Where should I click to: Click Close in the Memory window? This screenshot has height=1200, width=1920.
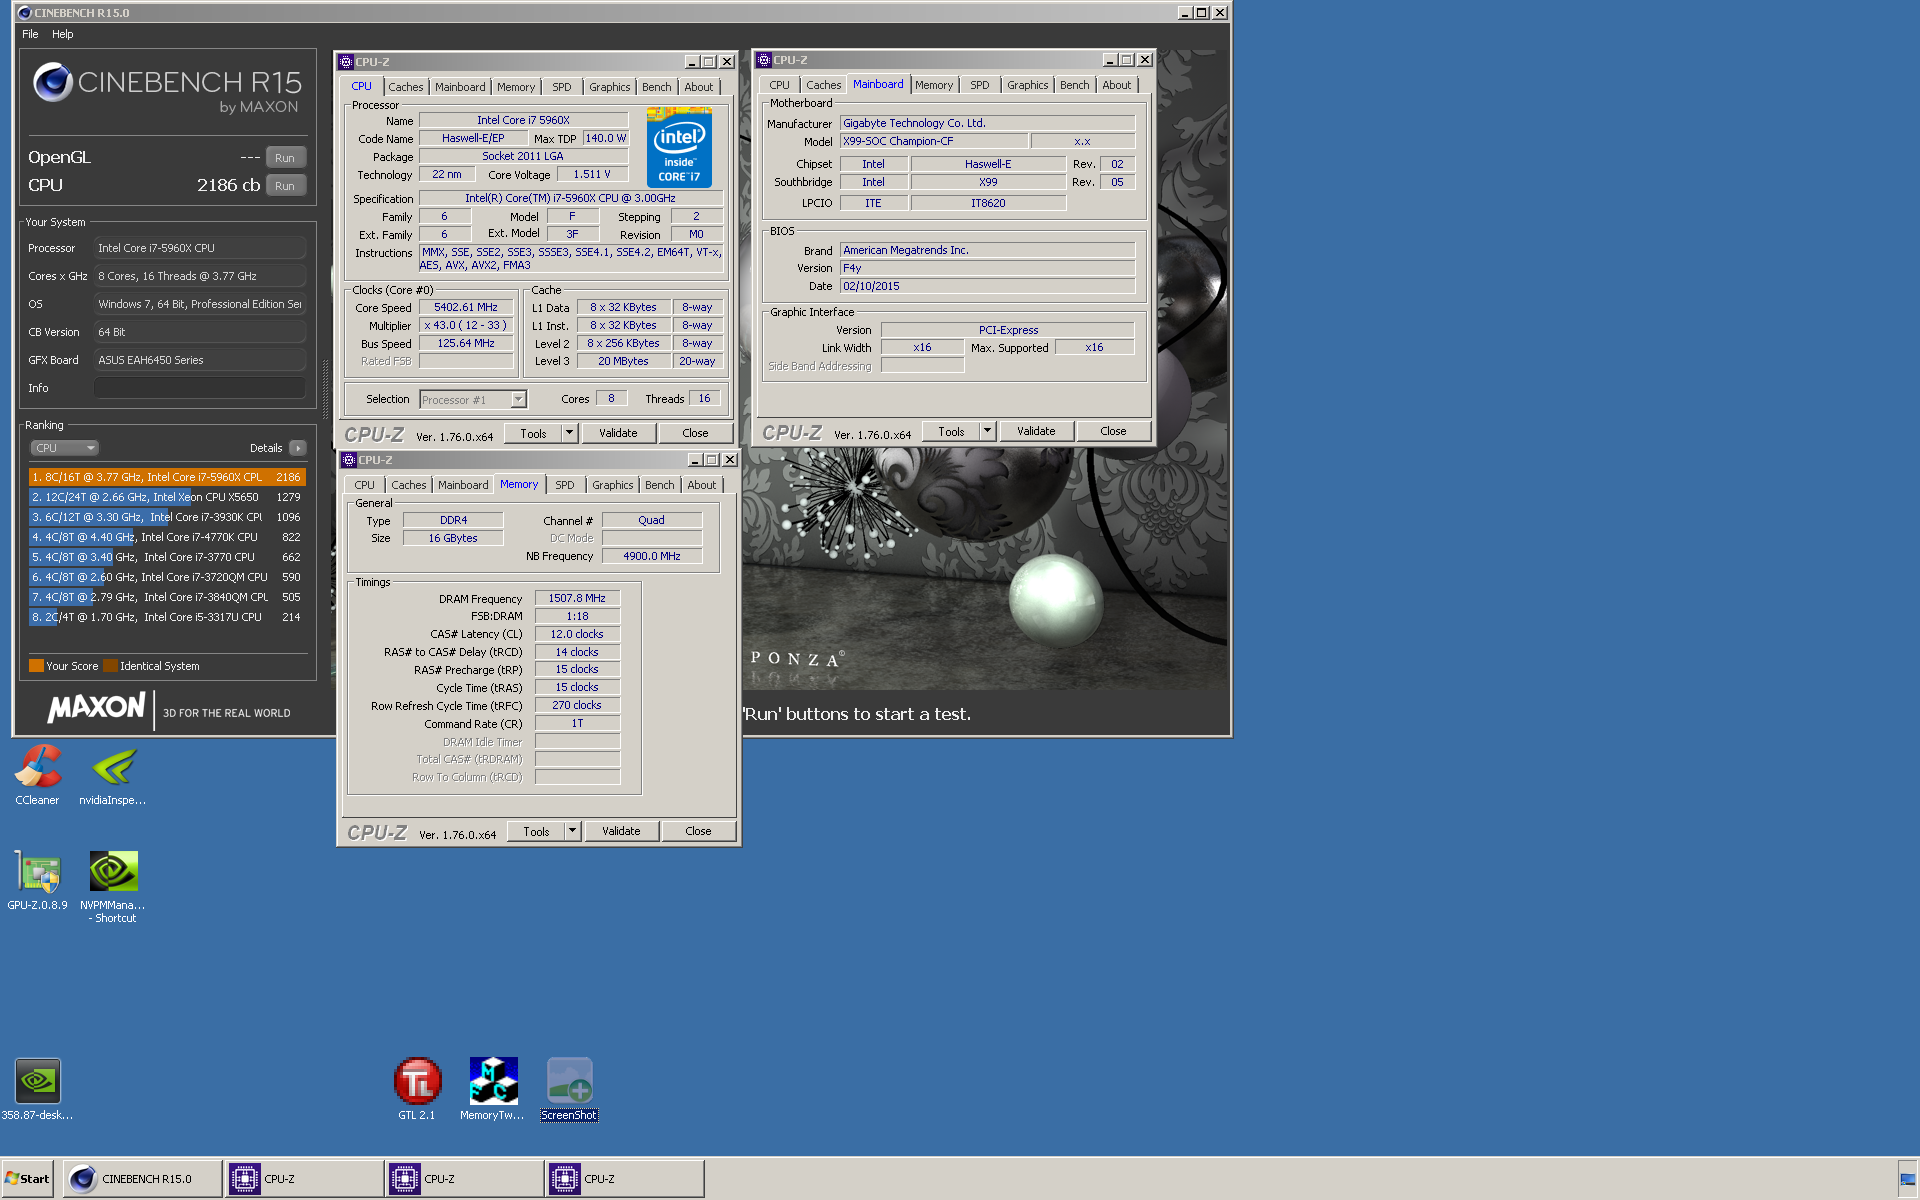tap(698, 831)
